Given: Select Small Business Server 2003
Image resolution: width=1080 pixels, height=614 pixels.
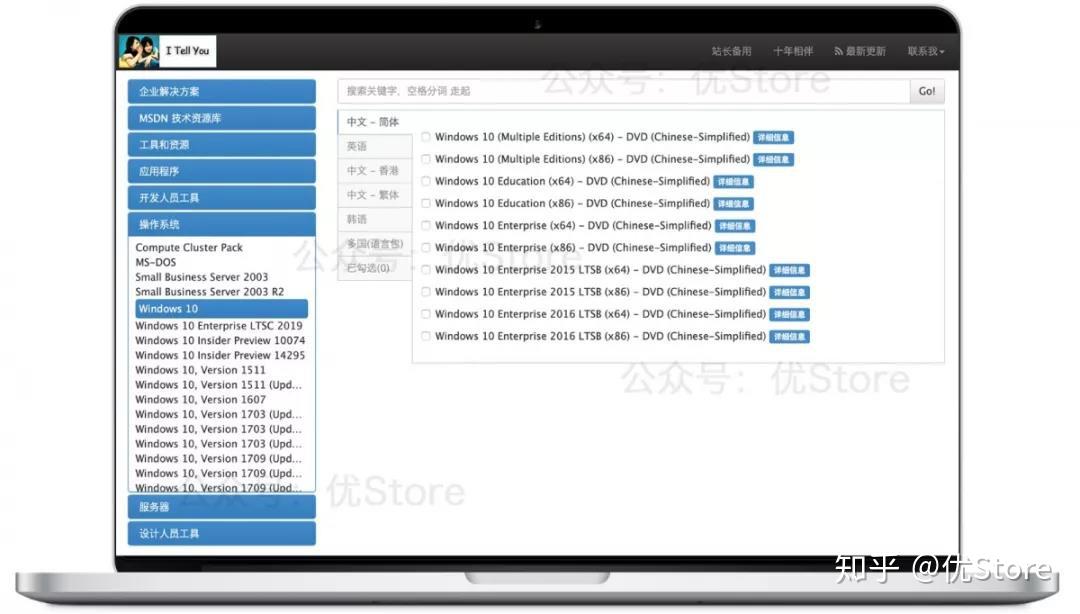Looking at the screenshot, I should (x=201, y=277).
